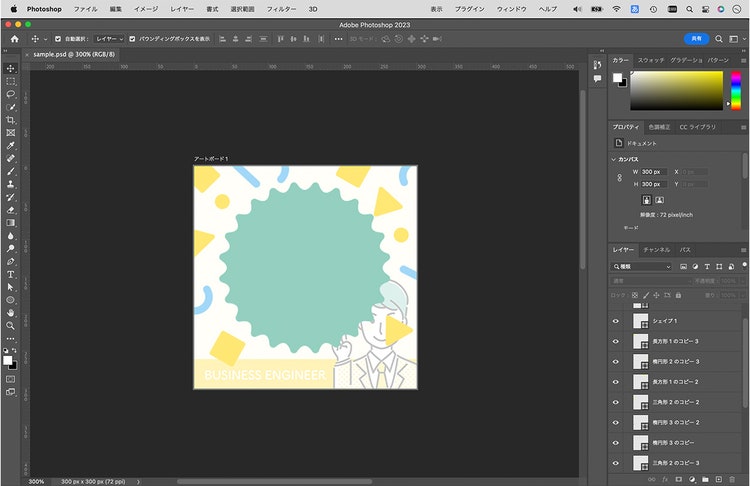Select the Horizontal Type tool
The width and height of the screenshot is (750, 486).
pyautogui.click(x=11, y=275)
